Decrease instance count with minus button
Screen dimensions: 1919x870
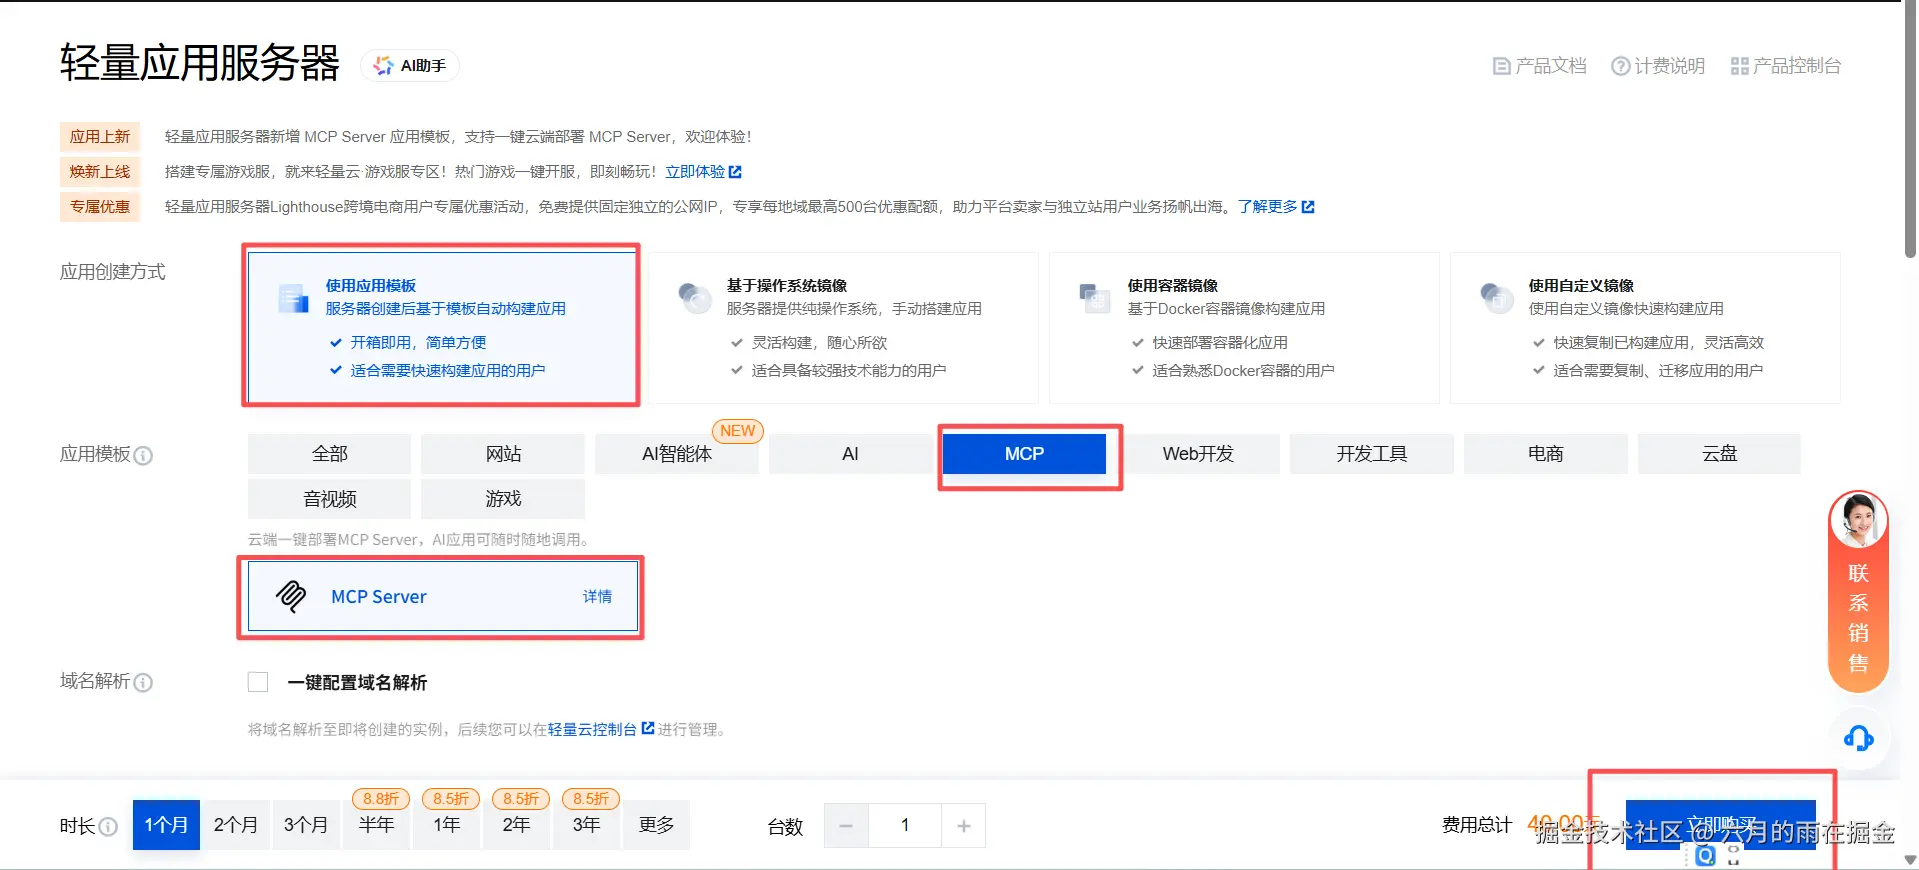click(x=846, y=826)
